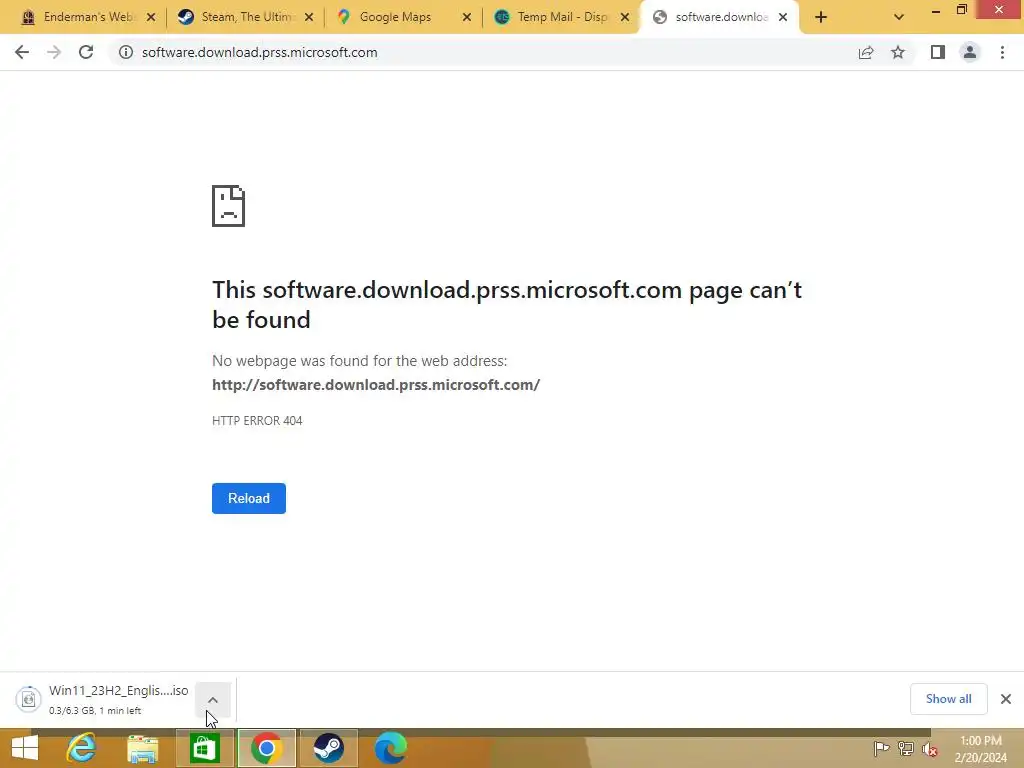Close the Steam tab

309,18
